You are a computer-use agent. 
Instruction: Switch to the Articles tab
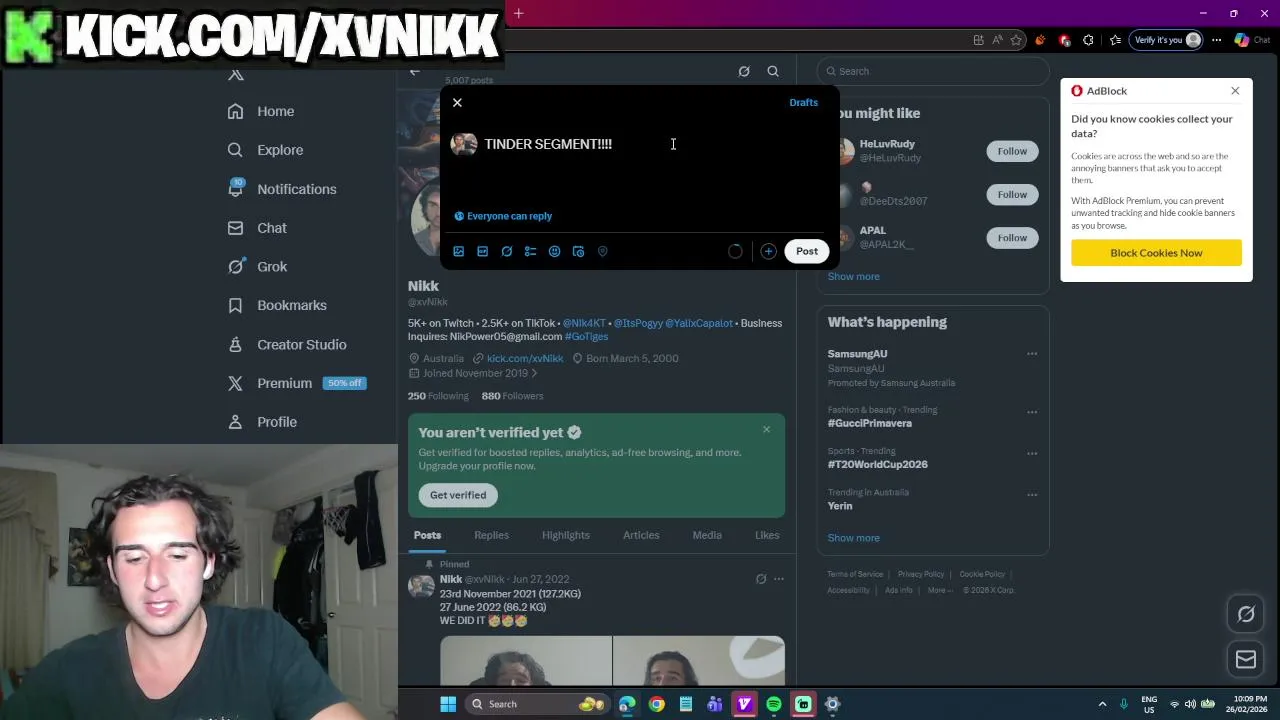coord(641,535)
